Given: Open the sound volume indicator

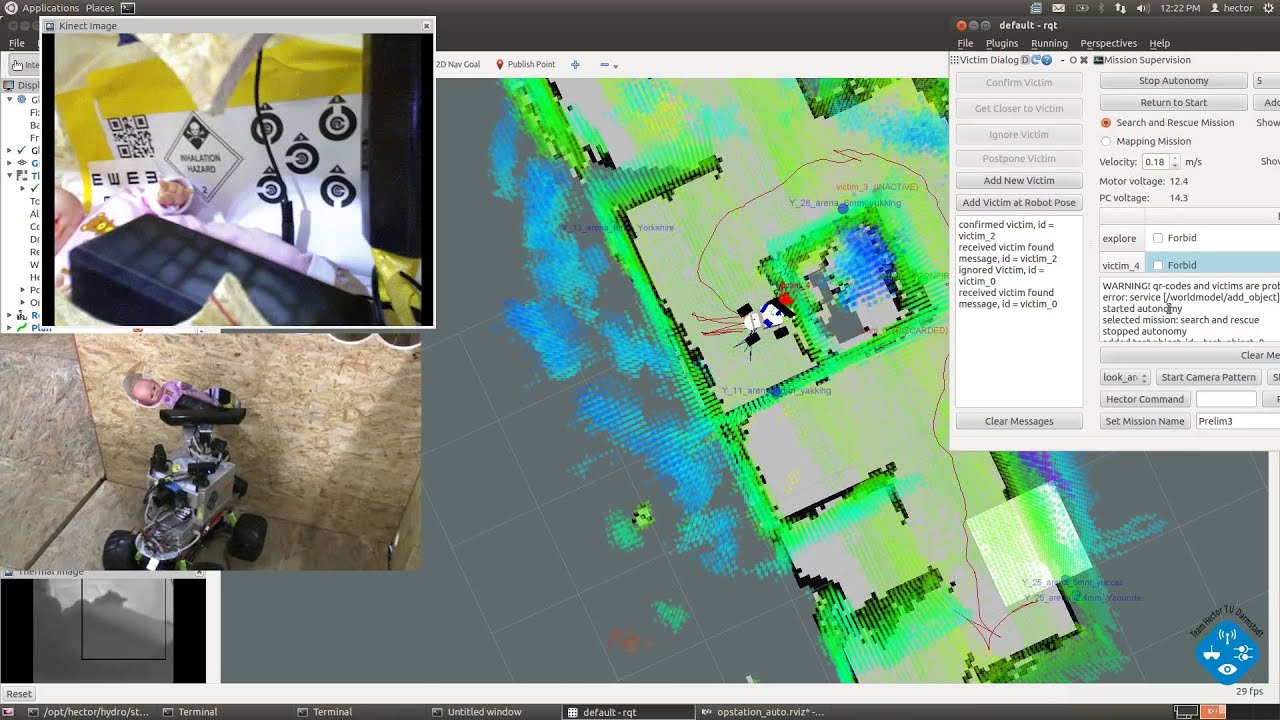Looking at the screenshot, I should (1142, 8).
